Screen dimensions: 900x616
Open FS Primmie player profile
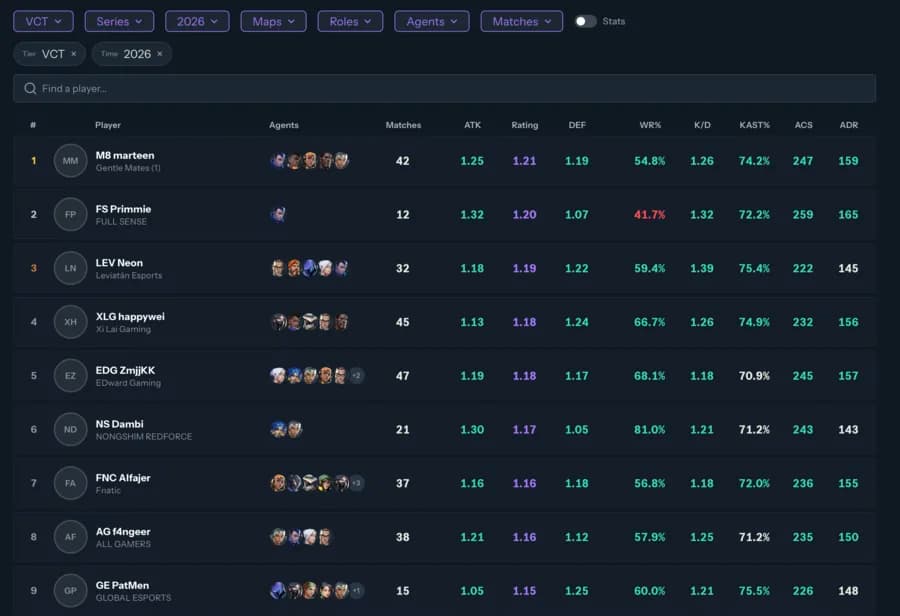click(123, 209)
